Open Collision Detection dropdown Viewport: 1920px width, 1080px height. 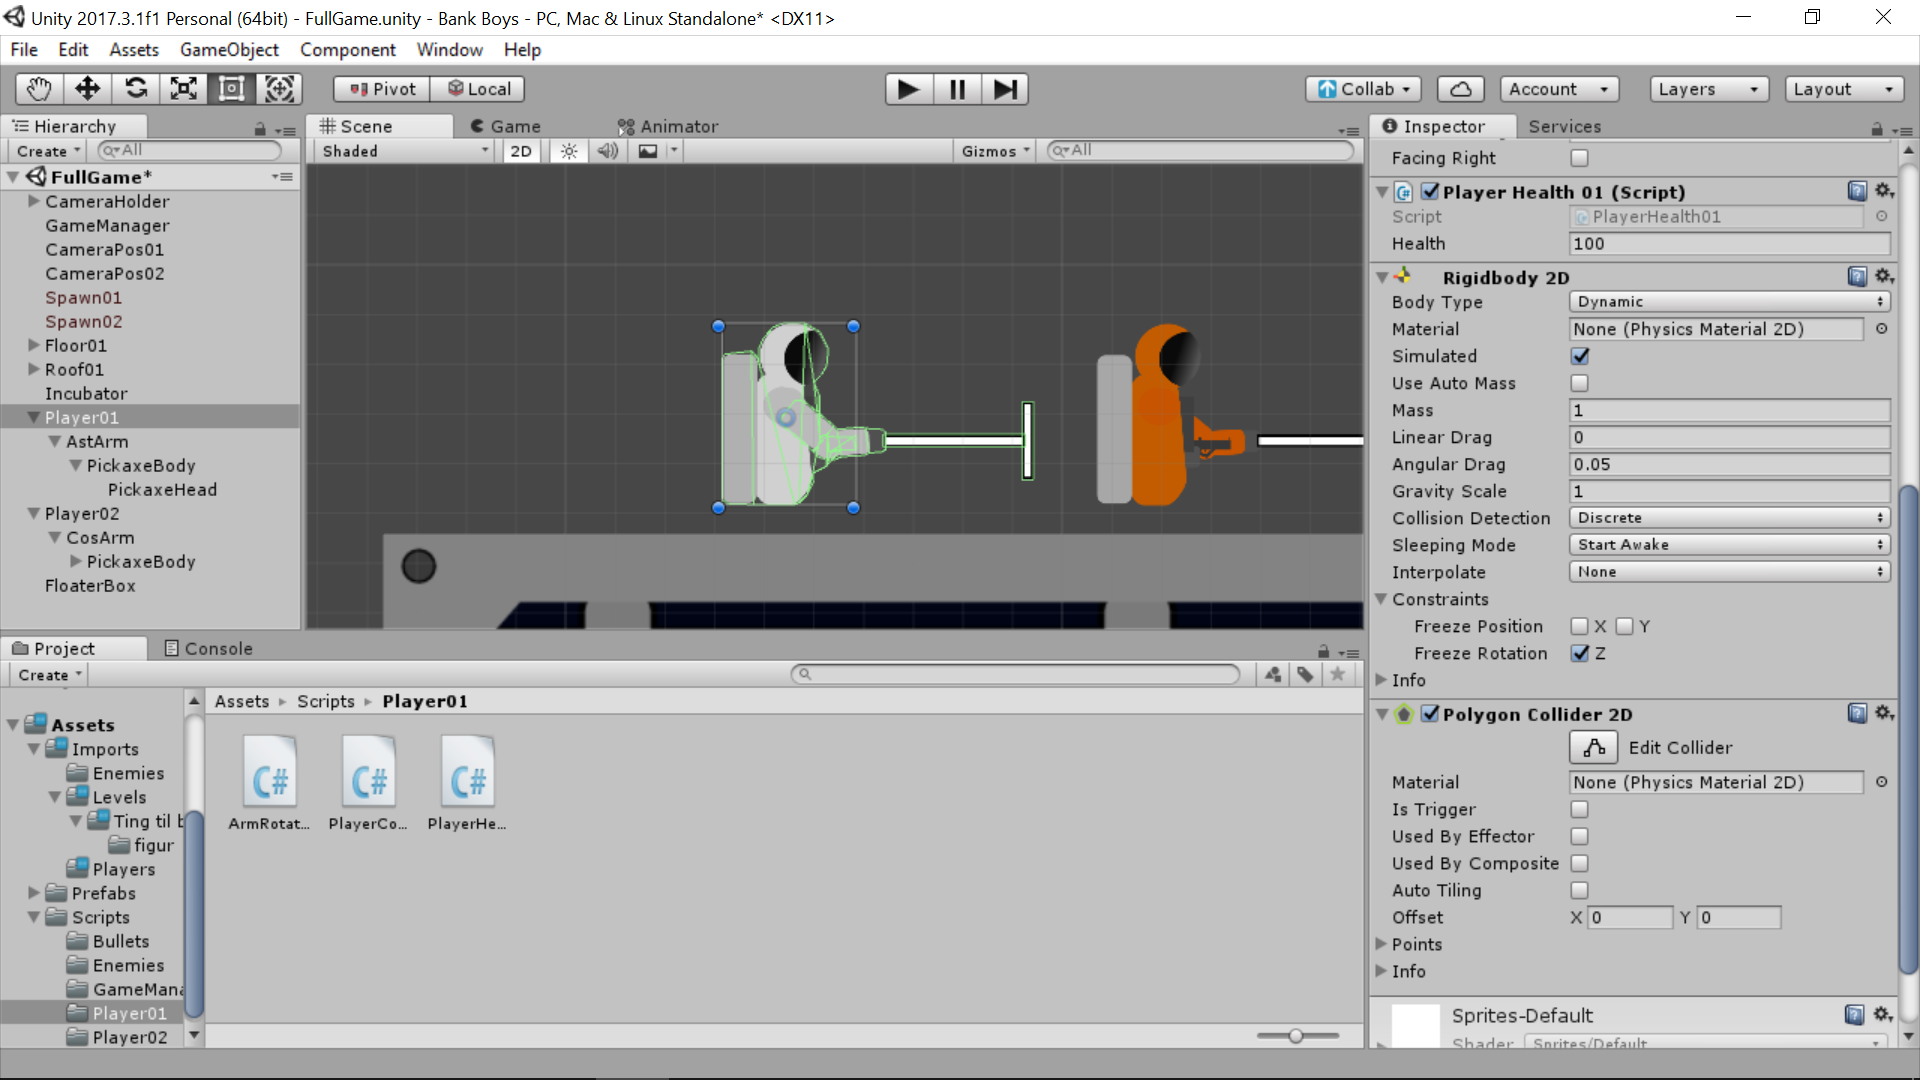pyautogui.click(x=1729, y=518)
